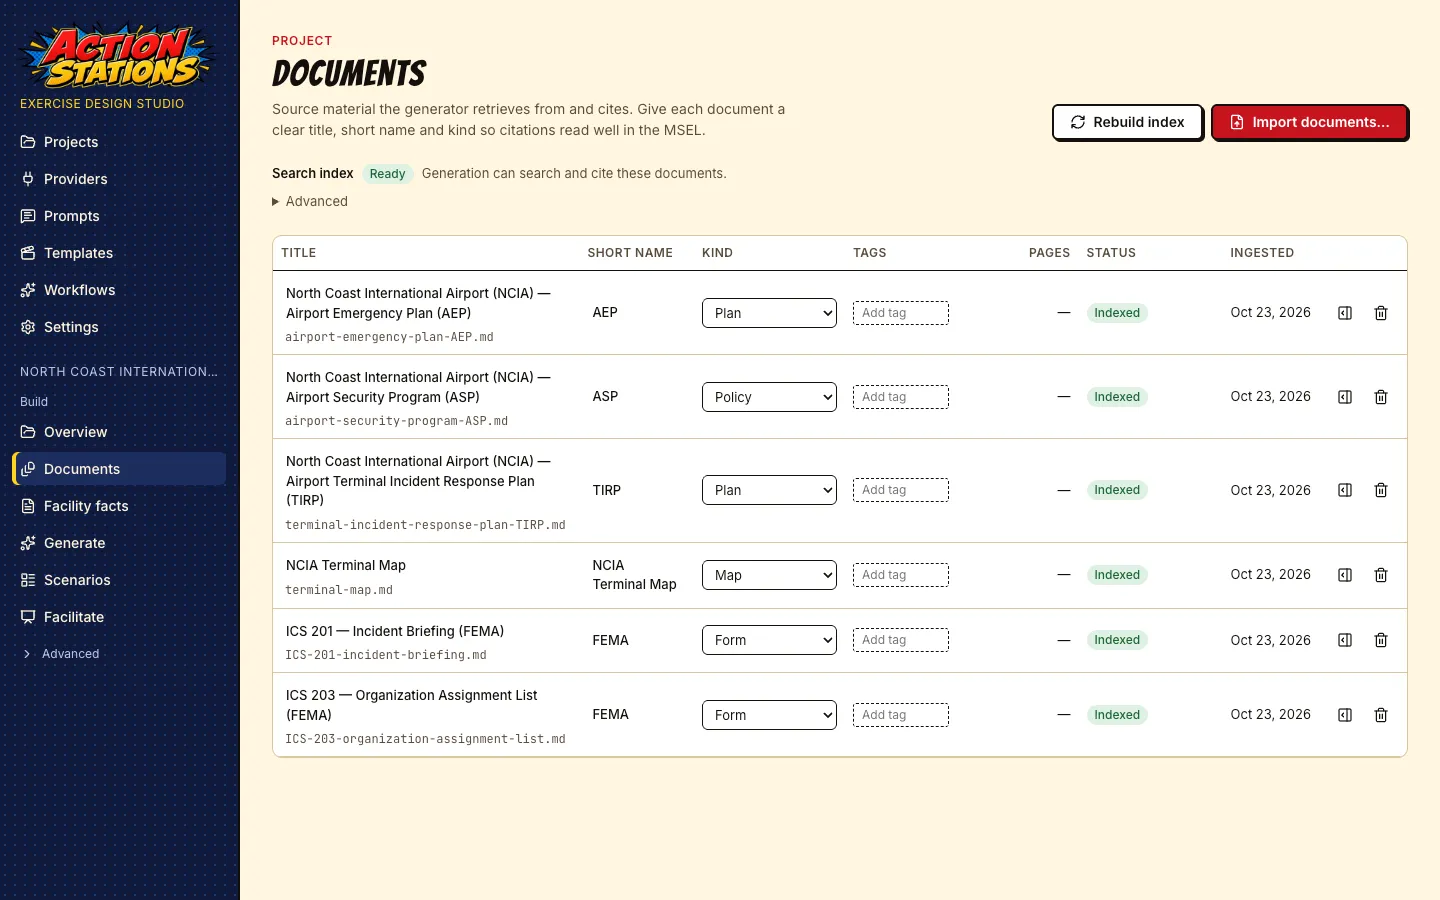The width and height of the screenshot is (1440, 900).
Task: Open the Form dropdown for ICS 201
Action: click(769, 640)
